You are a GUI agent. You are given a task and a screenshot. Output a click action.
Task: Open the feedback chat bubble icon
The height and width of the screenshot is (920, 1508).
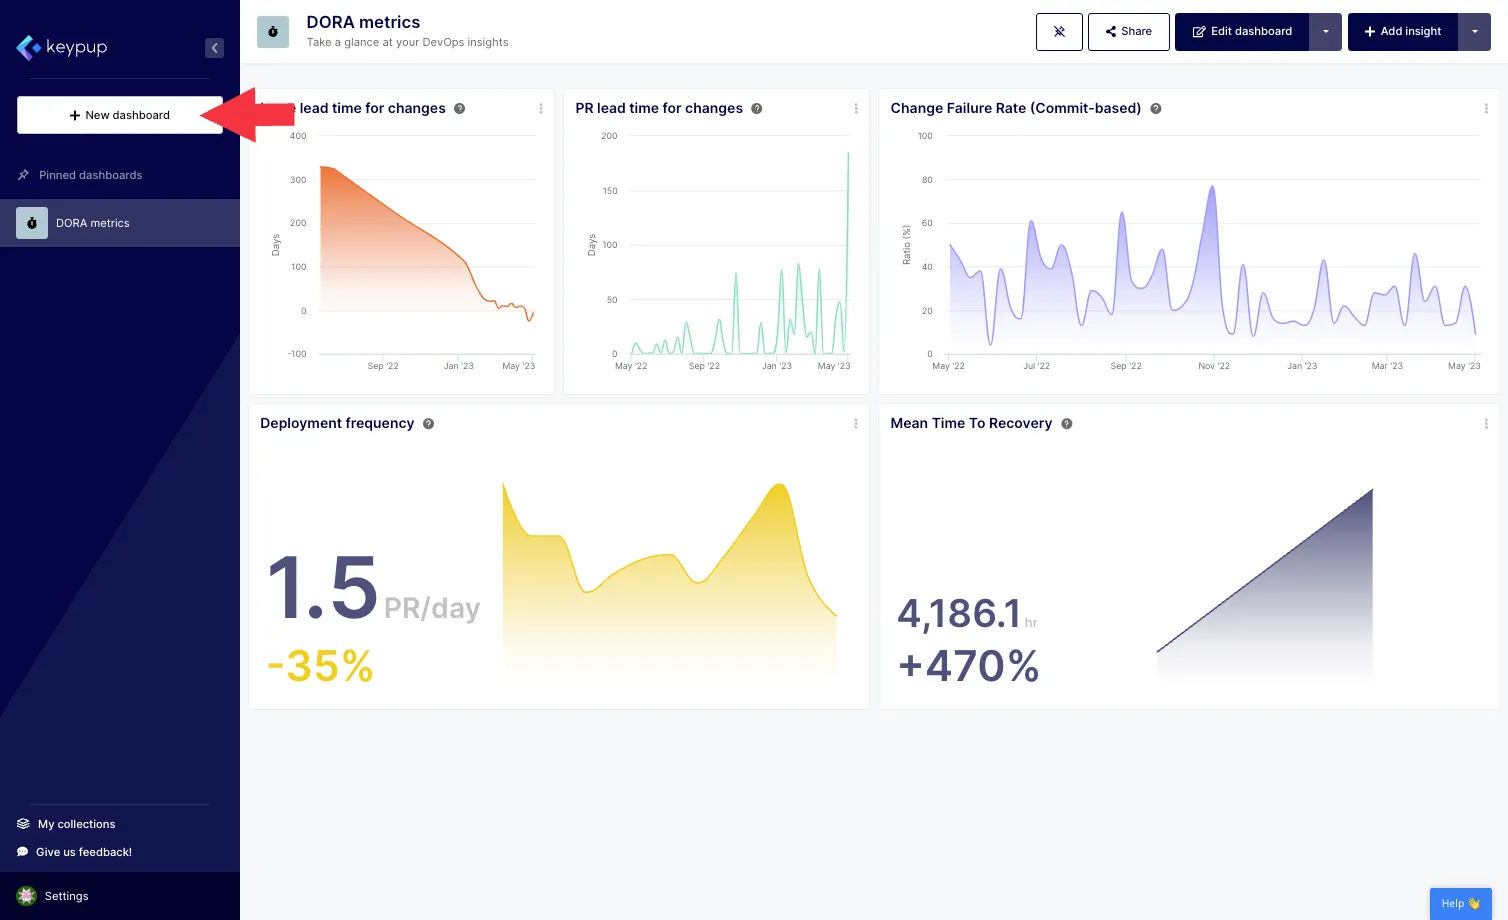22,851
